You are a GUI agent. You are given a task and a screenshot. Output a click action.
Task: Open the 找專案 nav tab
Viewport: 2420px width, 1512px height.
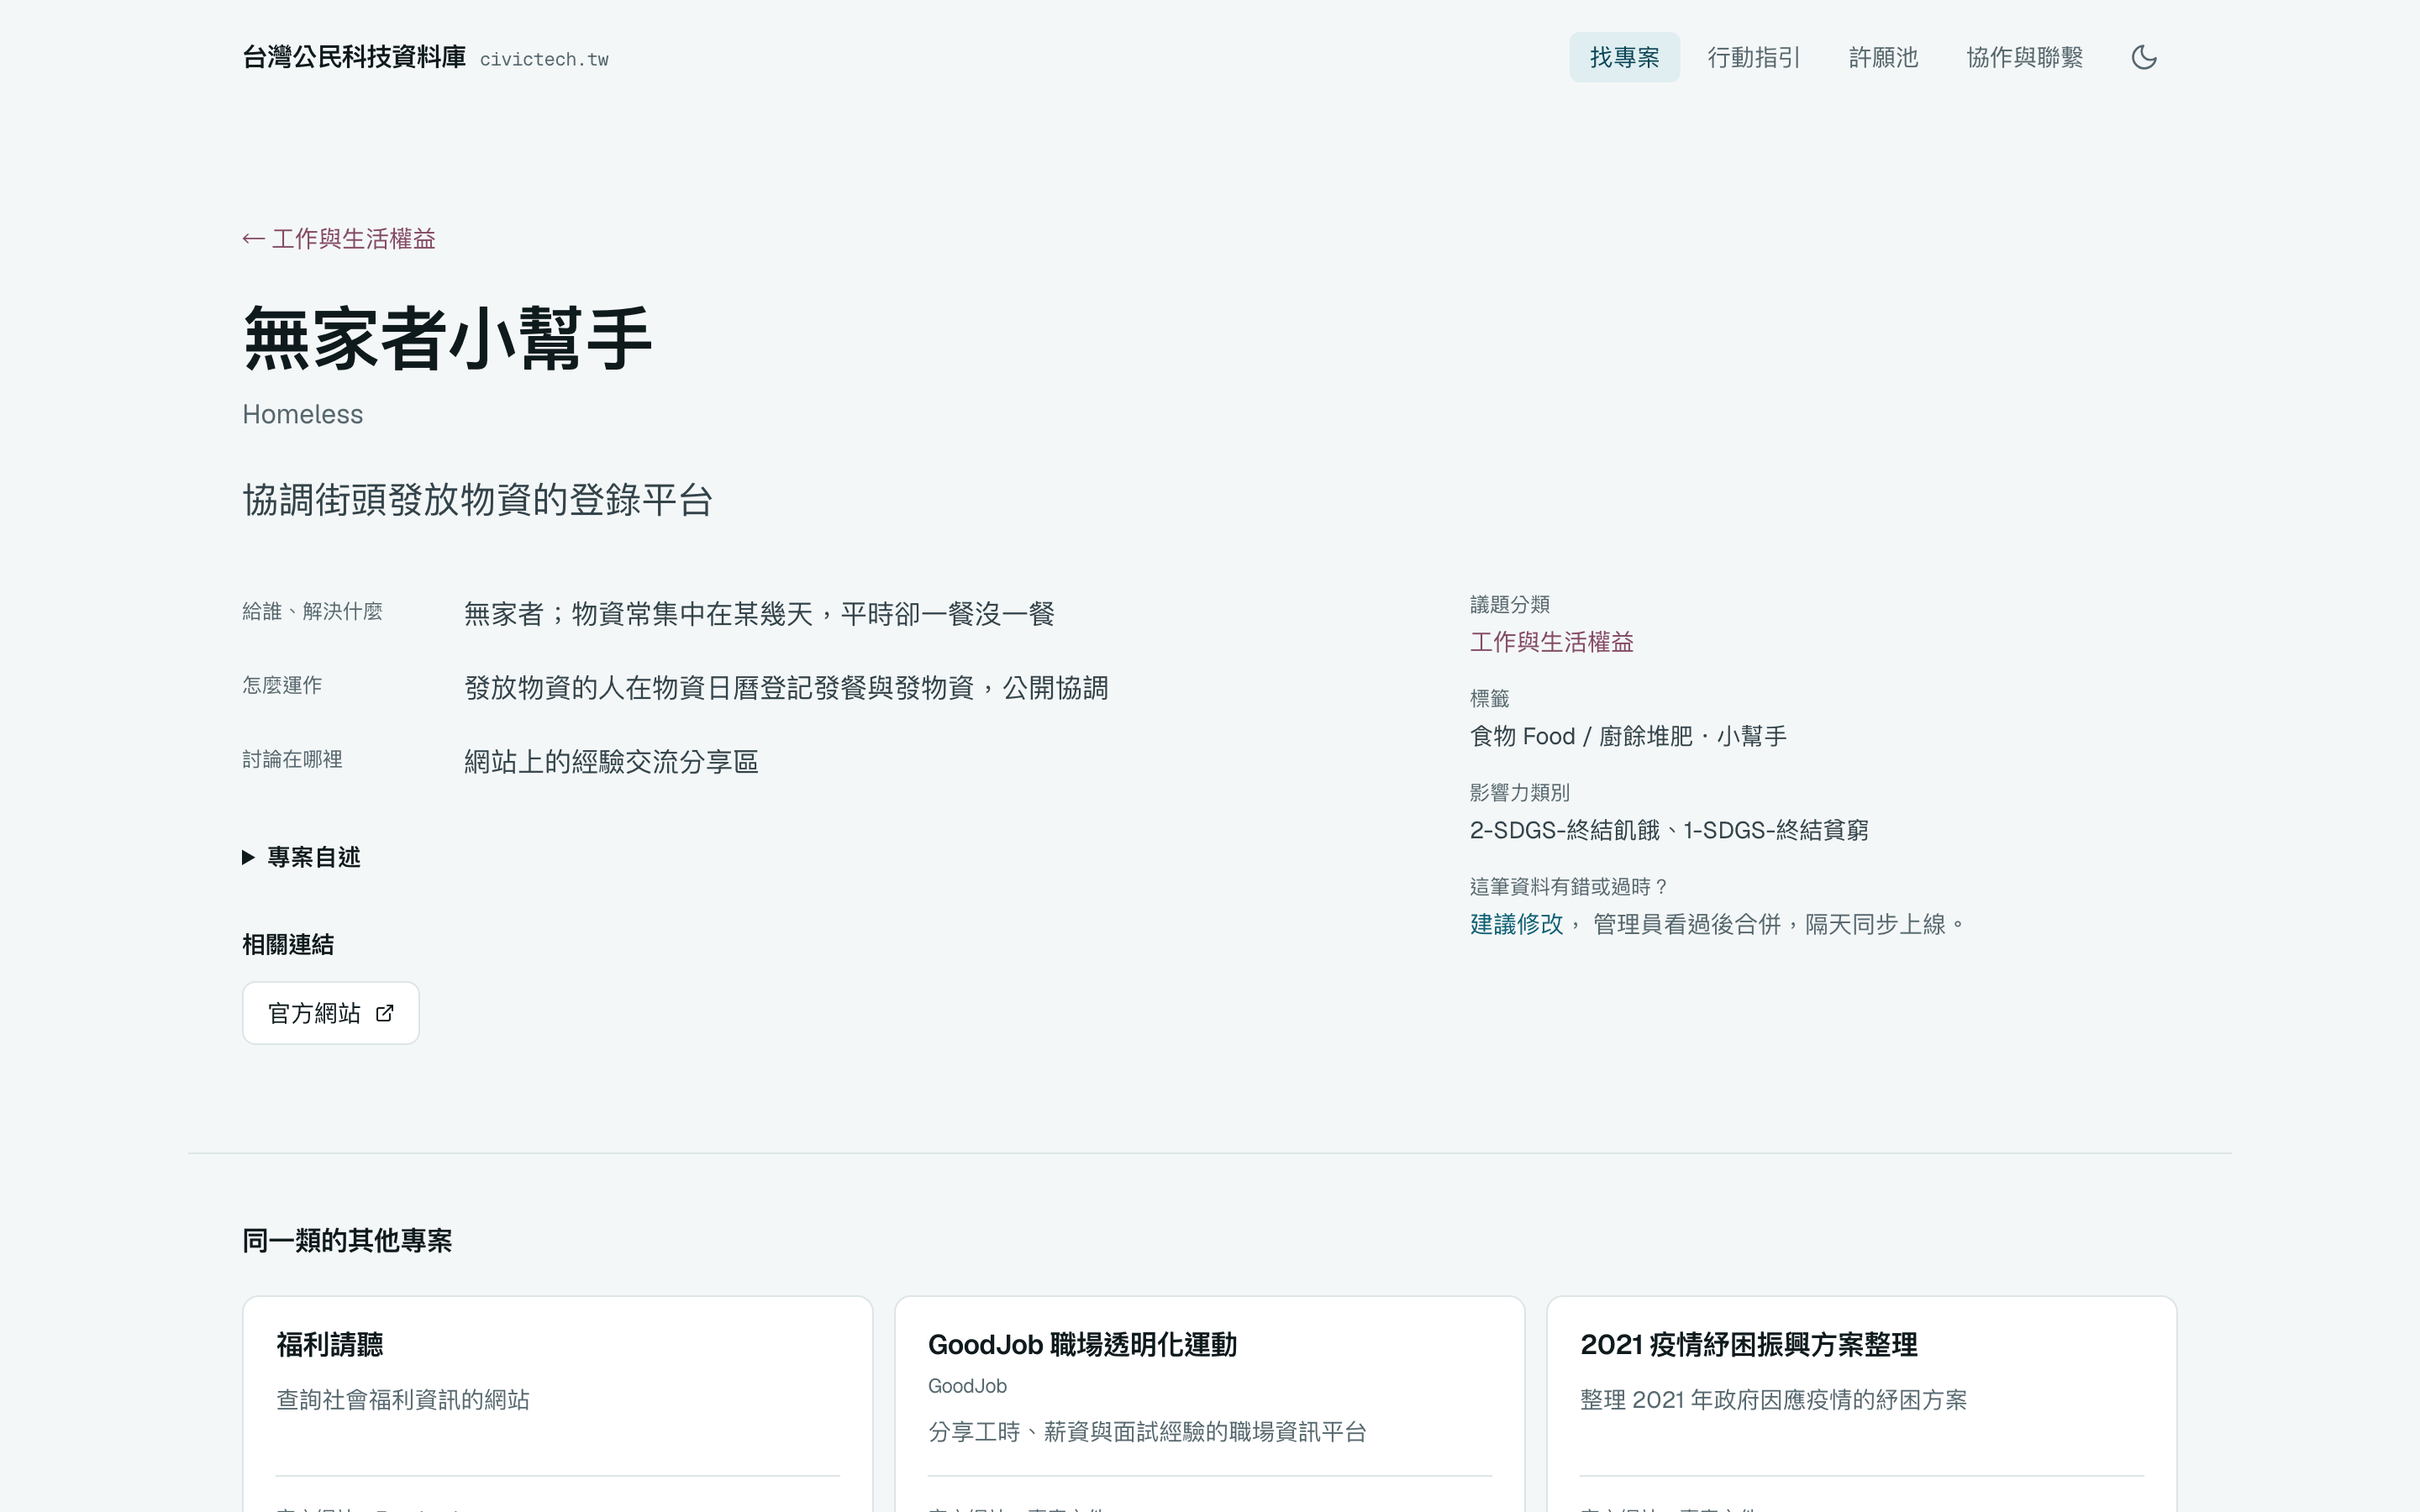tap(1624, 57)
